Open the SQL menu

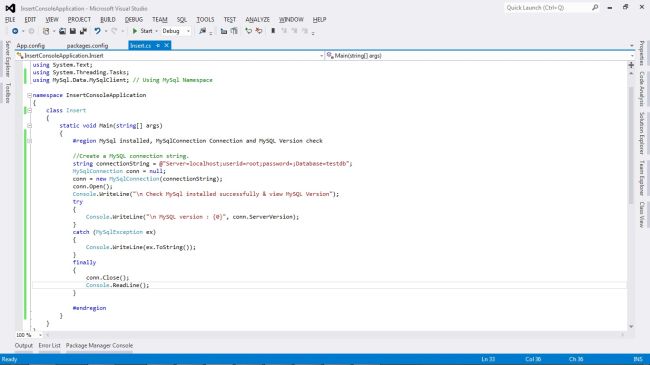coord(182,19)
